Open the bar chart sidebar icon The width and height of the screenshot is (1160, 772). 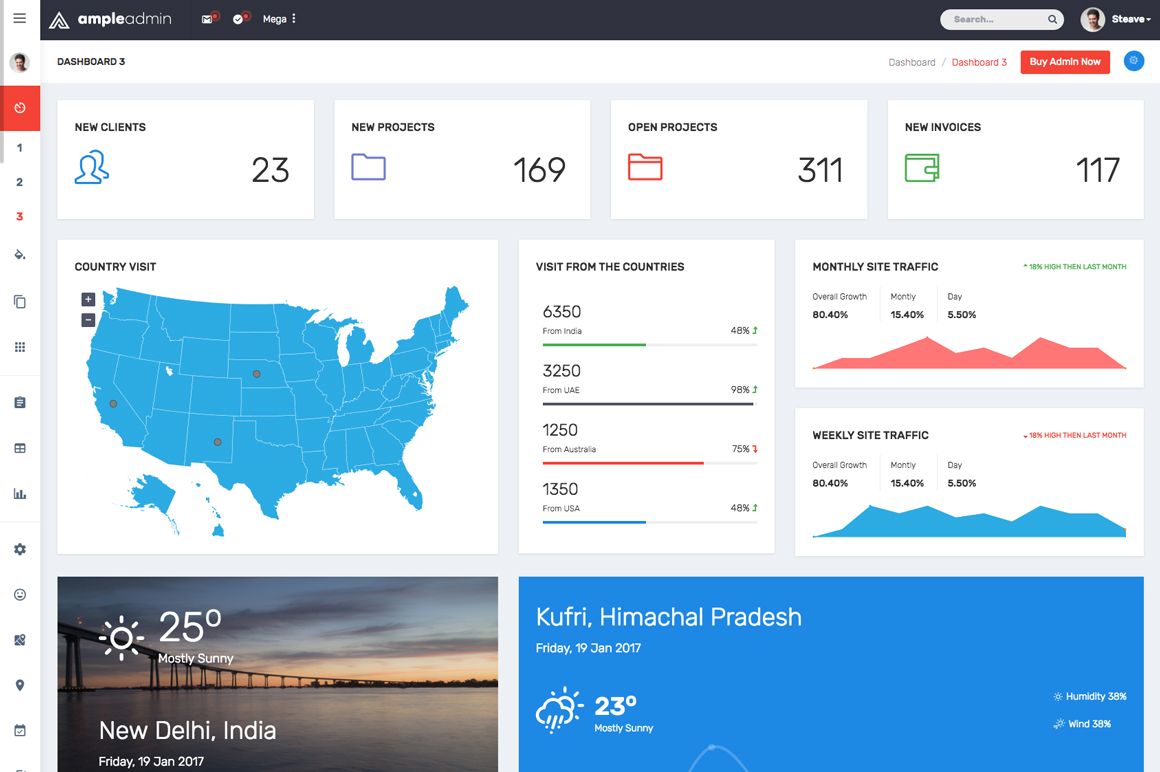click(x=20, y=493)
